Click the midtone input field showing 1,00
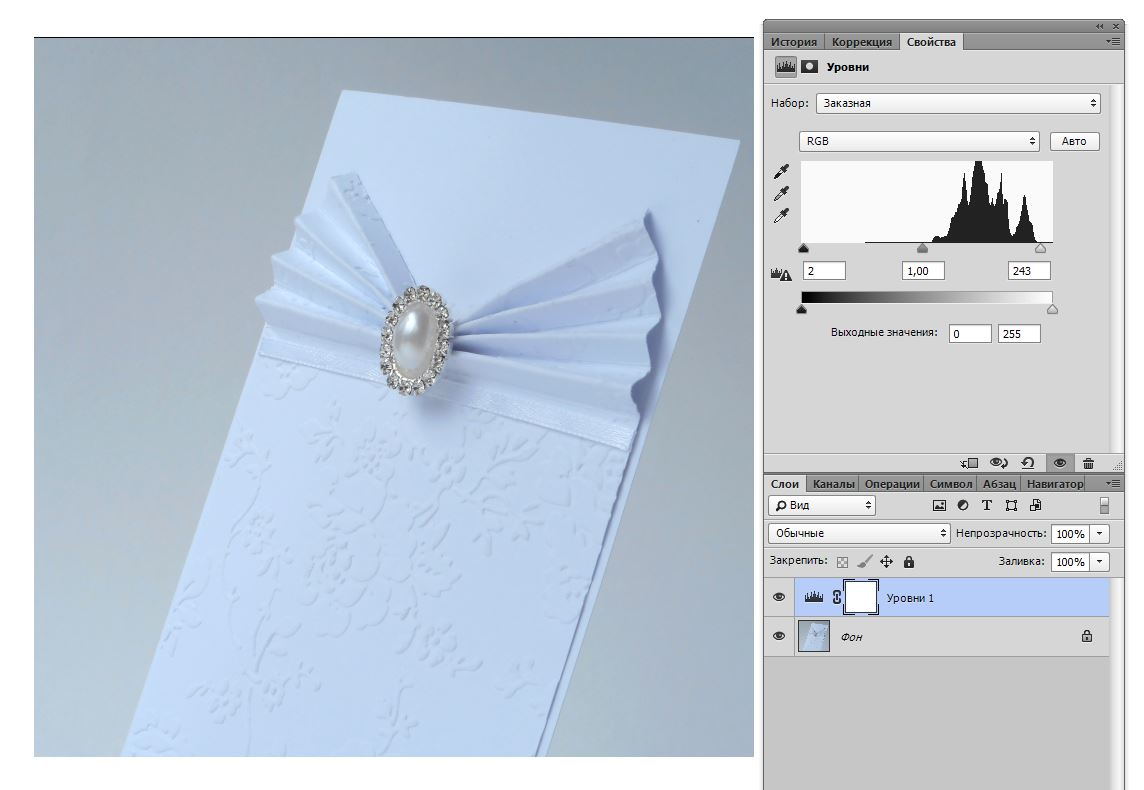 click(x=923, y=271)
